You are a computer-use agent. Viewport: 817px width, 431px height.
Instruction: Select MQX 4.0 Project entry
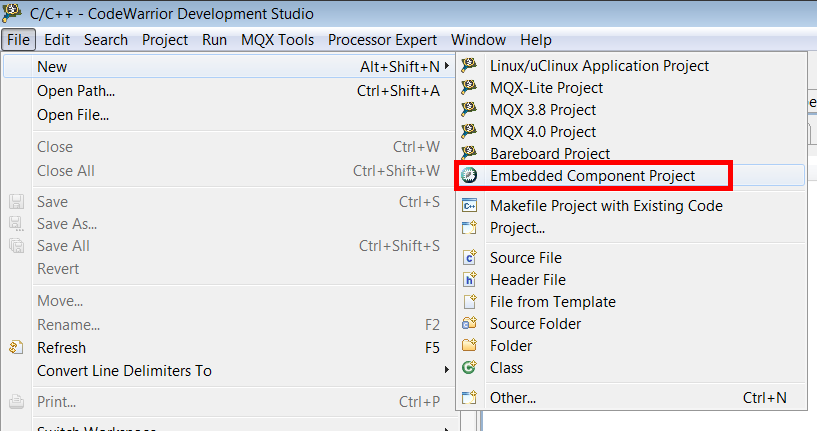click(x=542, y=132)
